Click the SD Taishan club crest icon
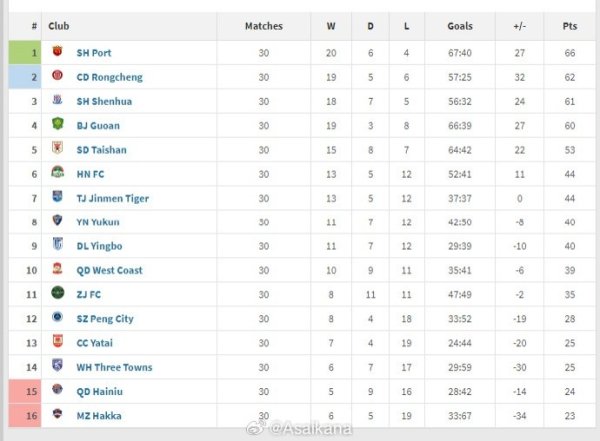 click(x=57, y=149)
